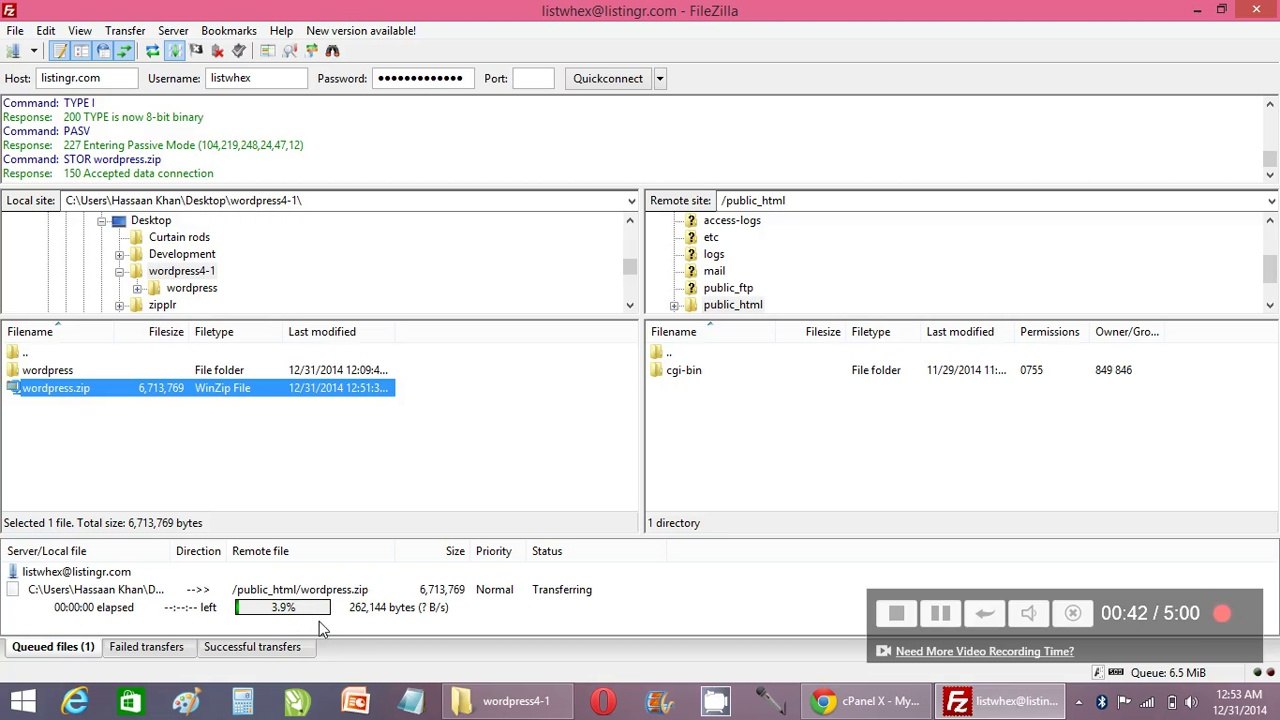Open the Bookmarks menu
1280x720 pixels.
pos(229,31)
